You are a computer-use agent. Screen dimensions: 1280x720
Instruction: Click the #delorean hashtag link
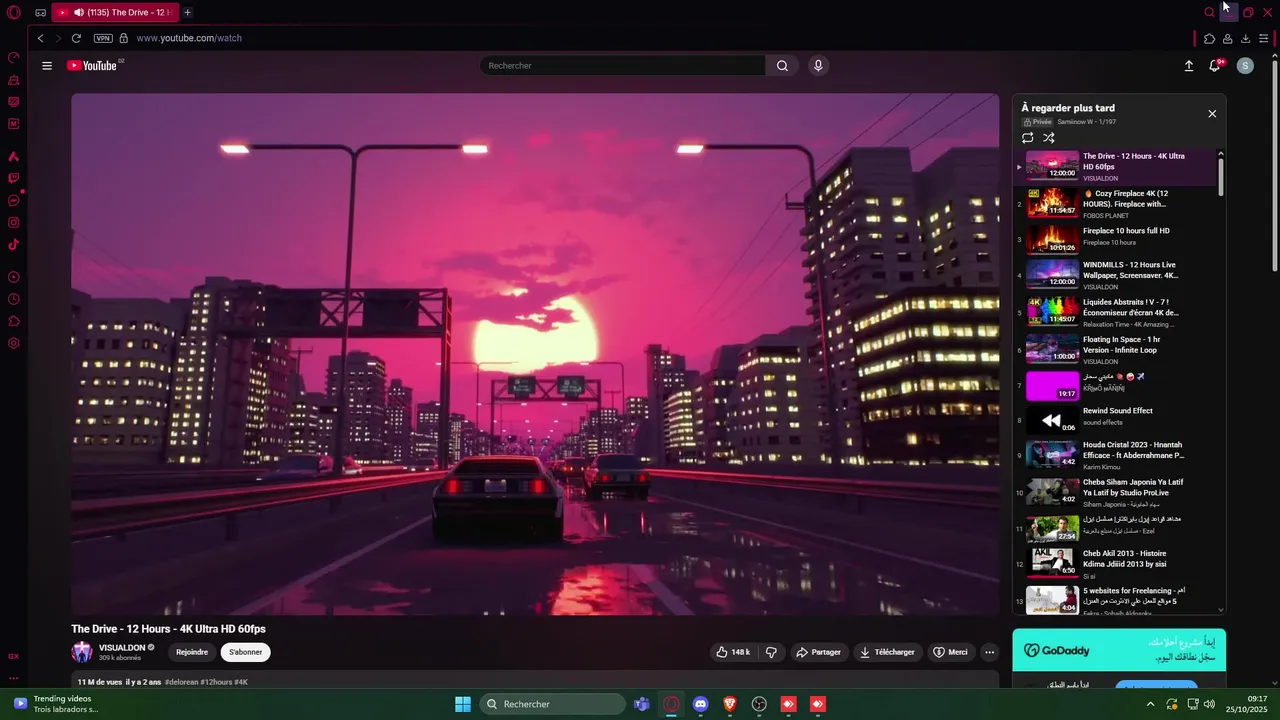click(181, 682)
